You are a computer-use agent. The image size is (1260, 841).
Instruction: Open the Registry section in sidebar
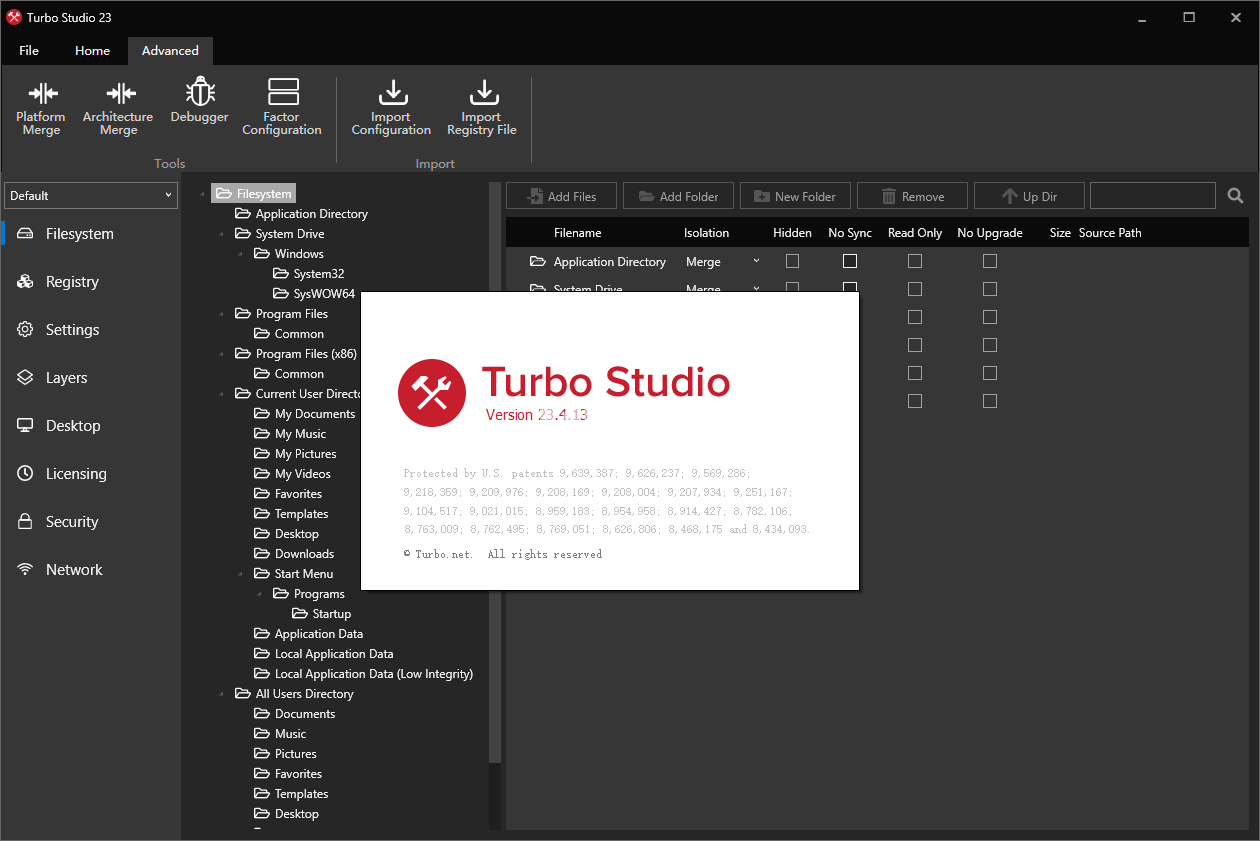point(90,282)
